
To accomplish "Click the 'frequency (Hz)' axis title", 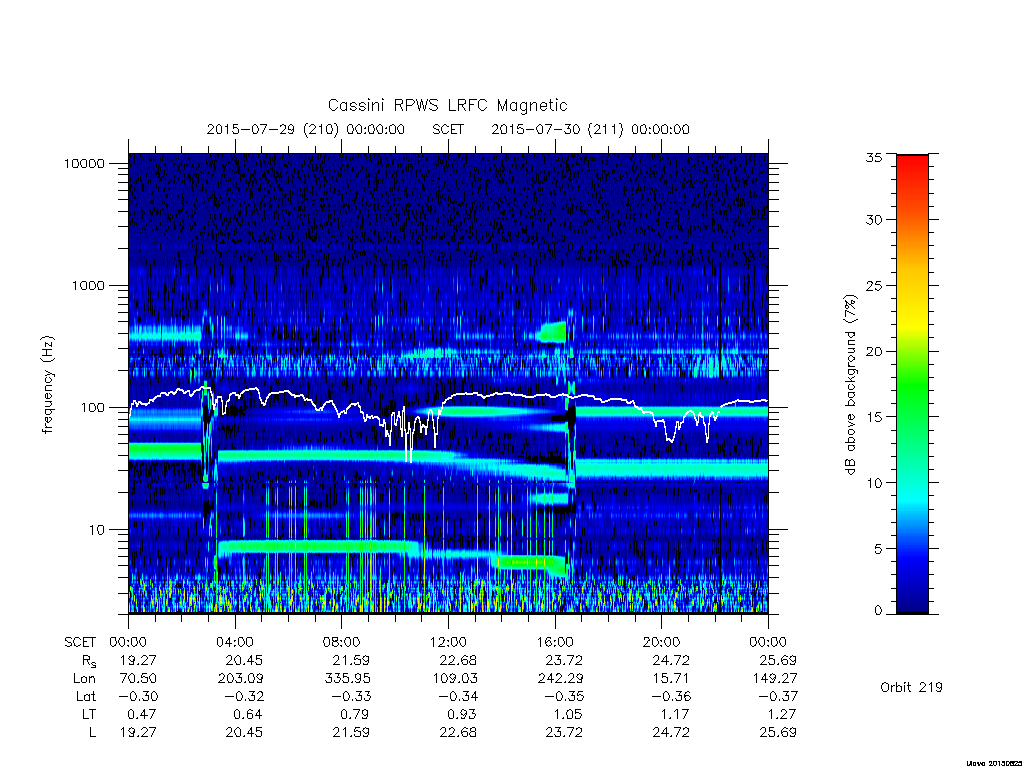I will point(47,385).
